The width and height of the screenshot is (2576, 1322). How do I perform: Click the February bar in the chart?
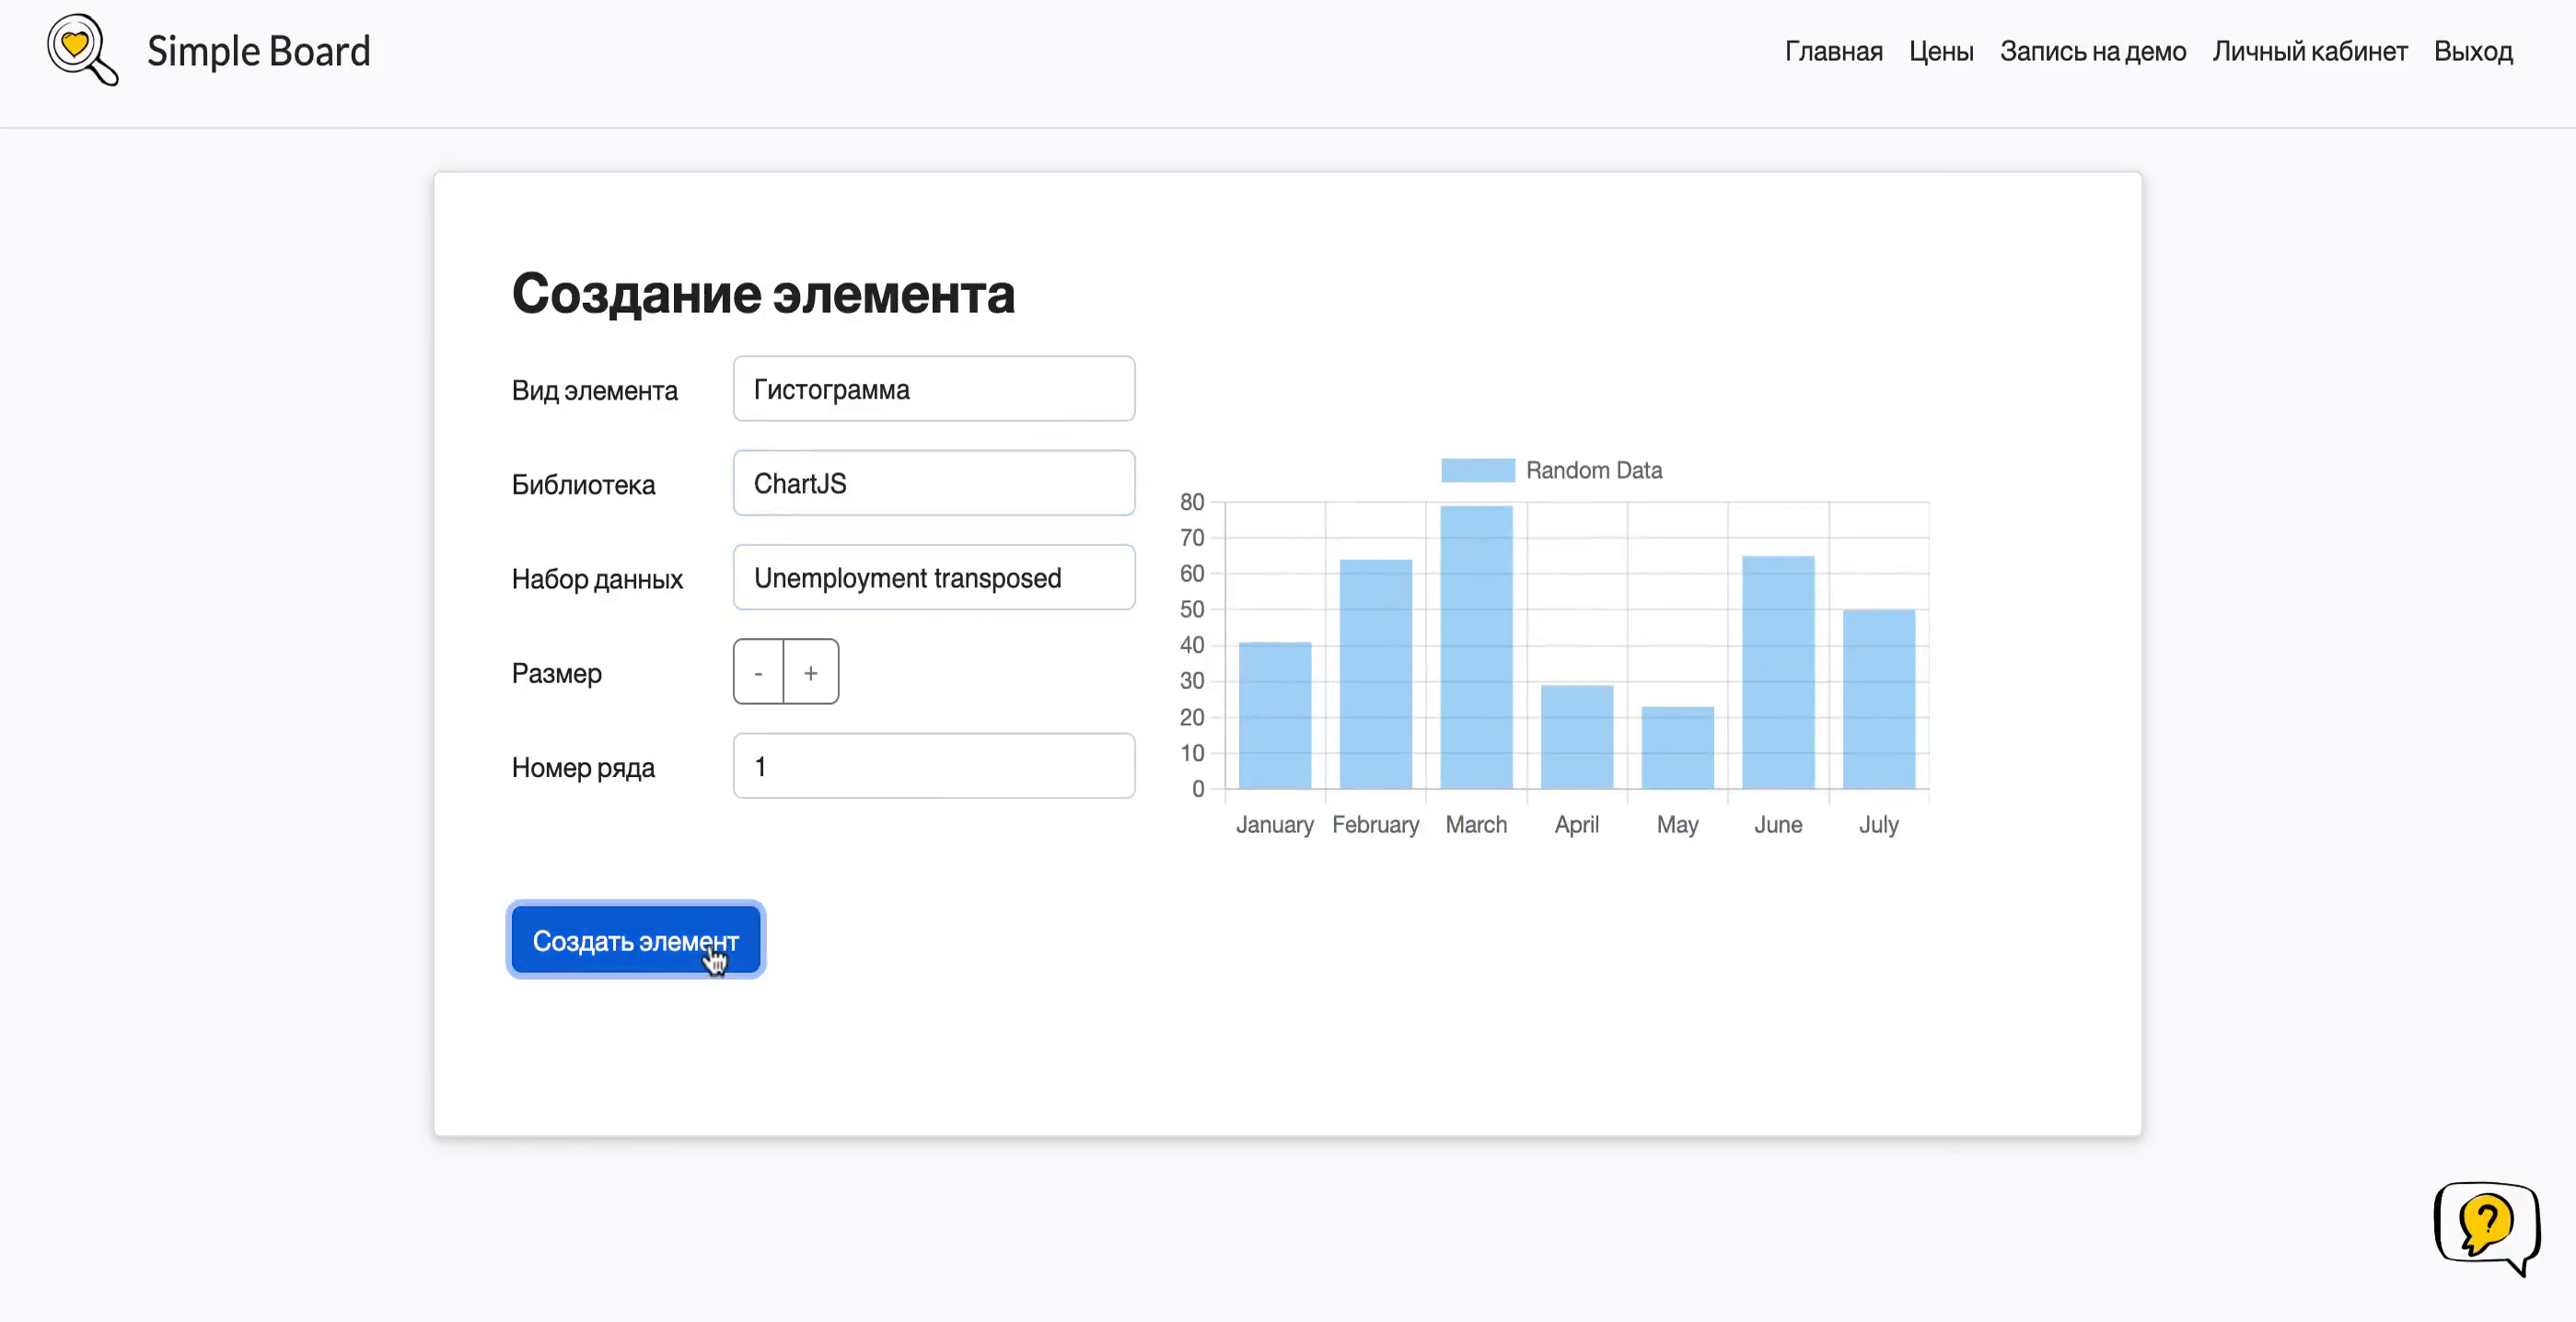[x=1376, y=674]
